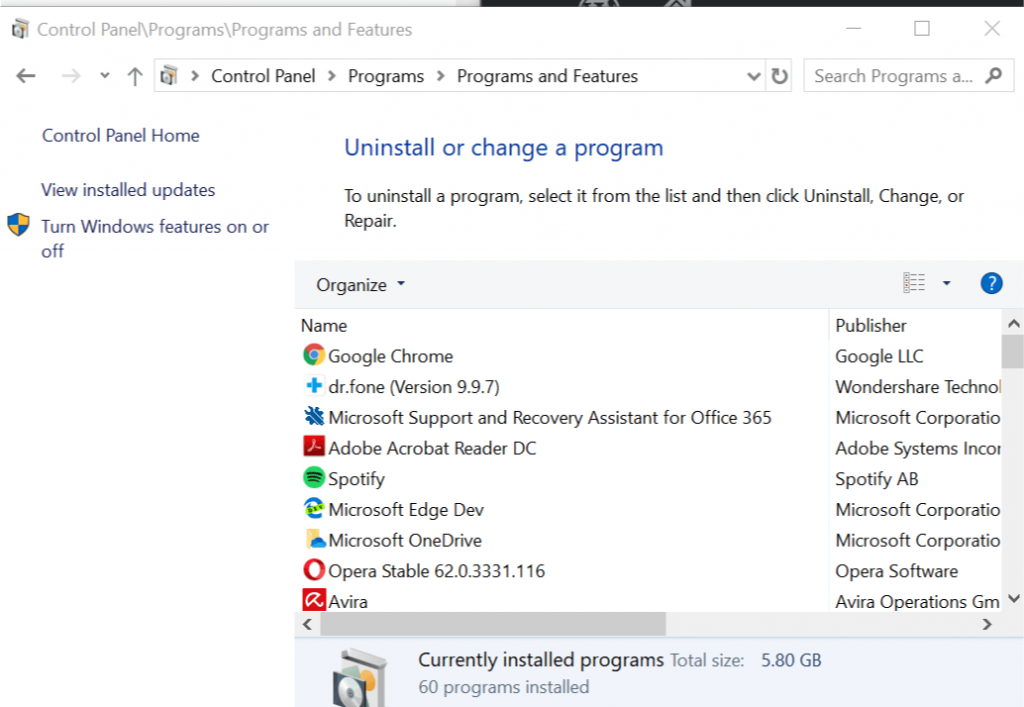The height and width of the screenshot is (707, 1024).
Task: Open the Organize dropdown menu
Action: point(360,285)
